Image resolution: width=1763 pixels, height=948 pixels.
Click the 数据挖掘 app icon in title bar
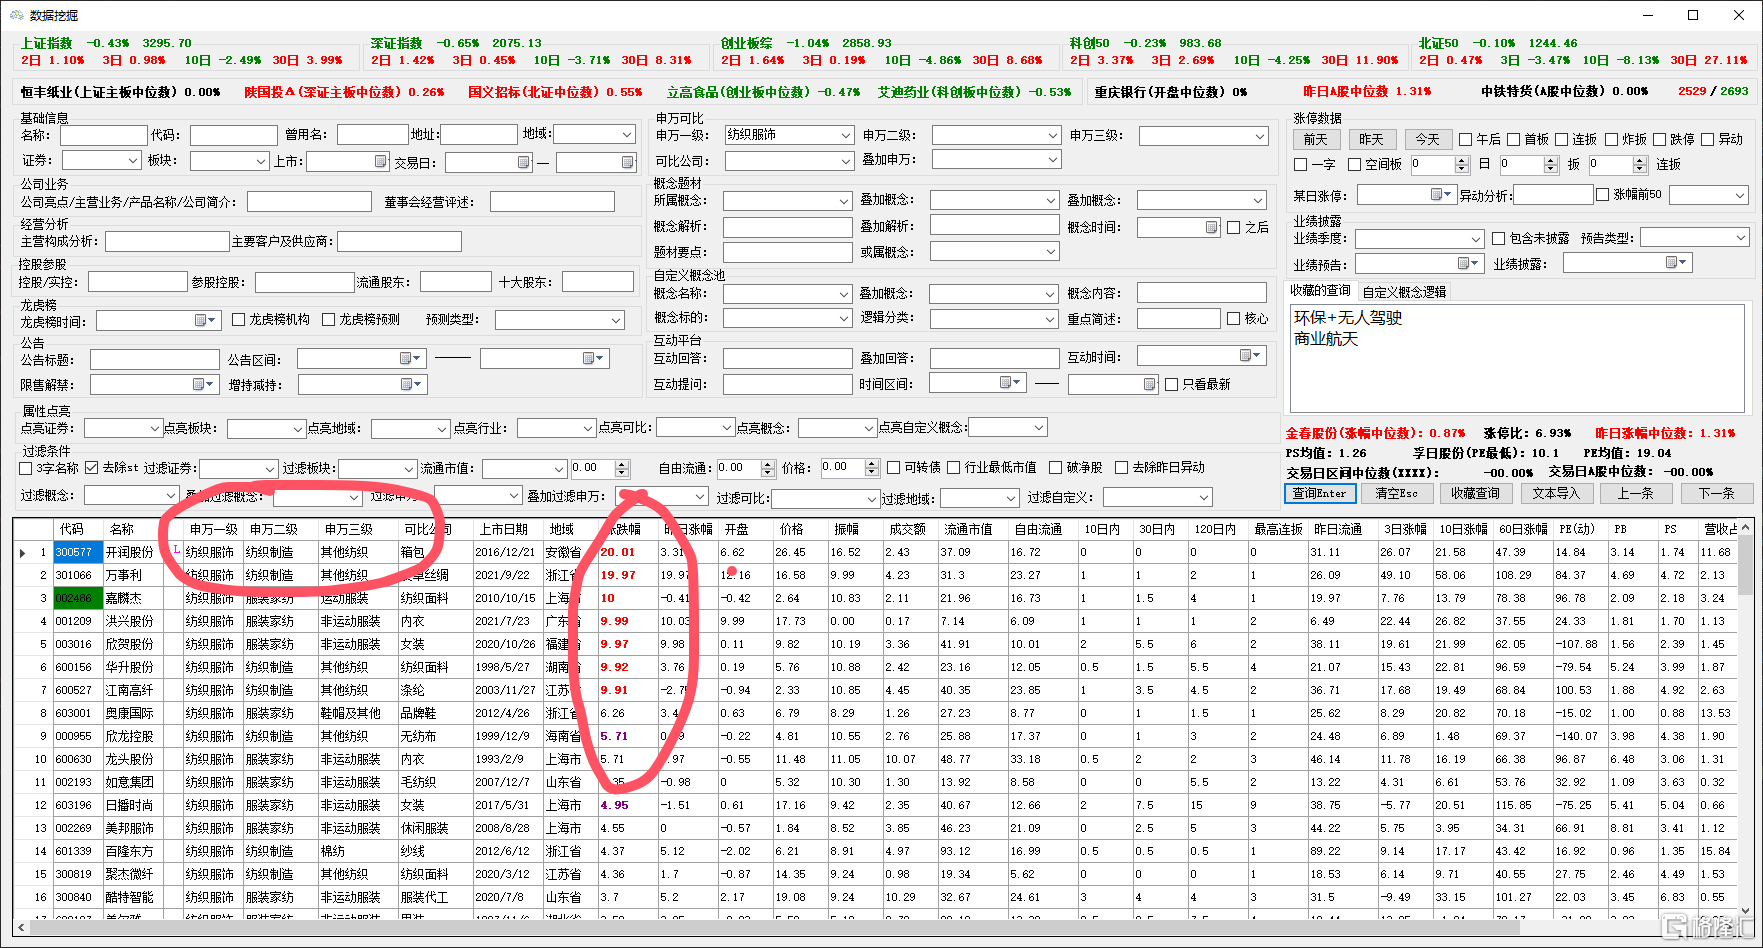[15, 15]
